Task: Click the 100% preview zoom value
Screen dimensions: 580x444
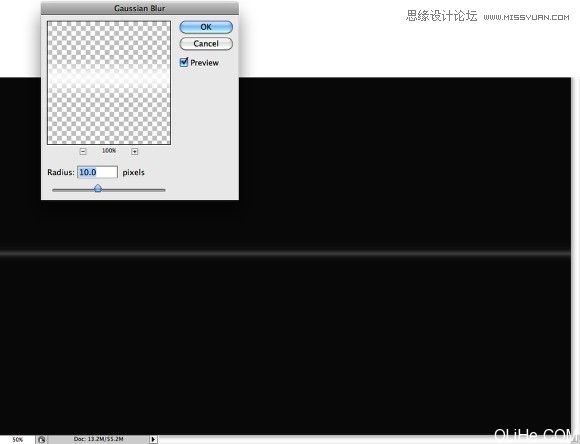Action: (109, 151)
